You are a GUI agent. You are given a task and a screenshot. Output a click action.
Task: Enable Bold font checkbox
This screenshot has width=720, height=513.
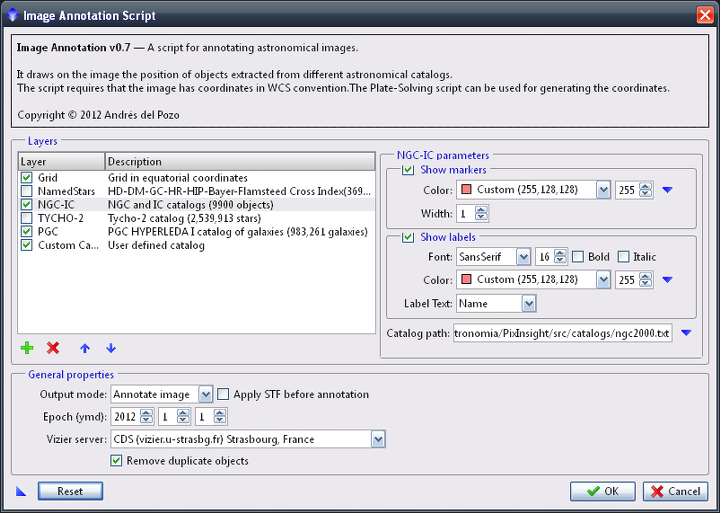pyautogui.click(x=578, y=257)
